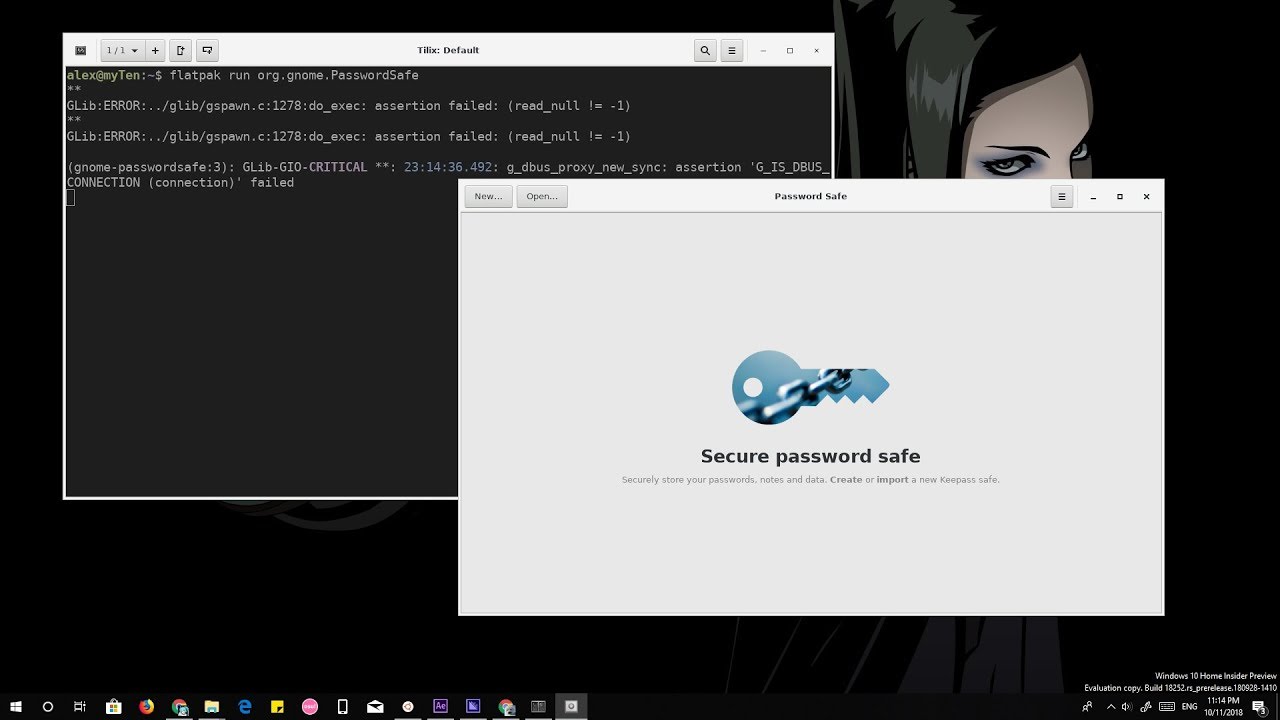The width and height of the screenshot is (1280, 720).
Task: Launch Microsoft Edge from the taskbar
Action: click(245, 706)
